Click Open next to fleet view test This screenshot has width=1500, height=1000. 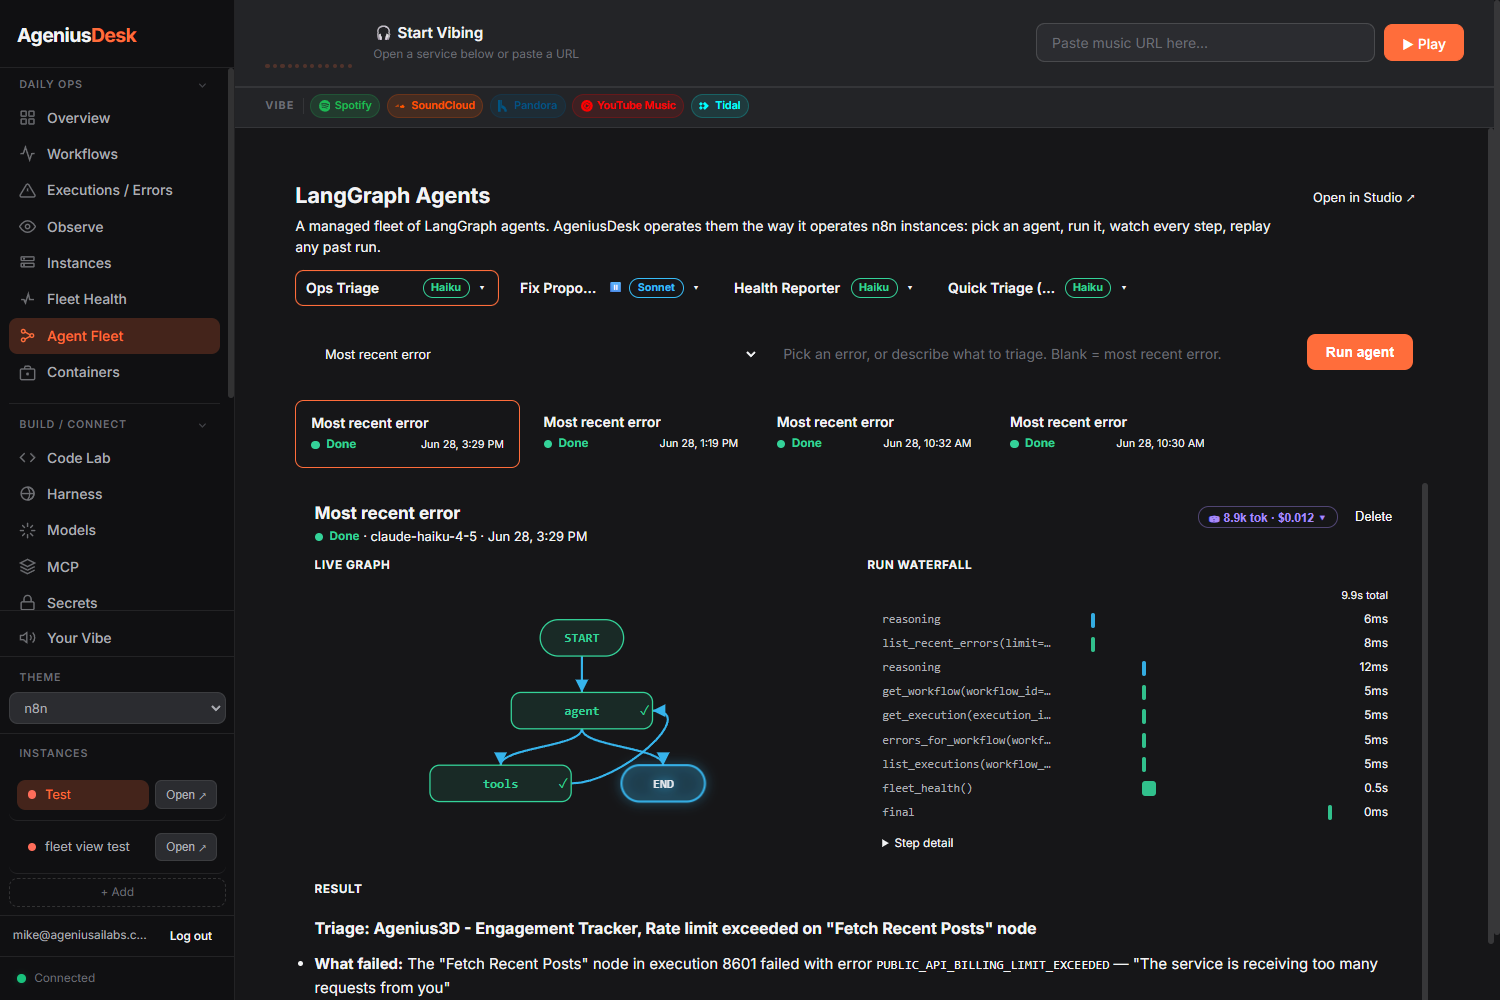coord(186,847)
